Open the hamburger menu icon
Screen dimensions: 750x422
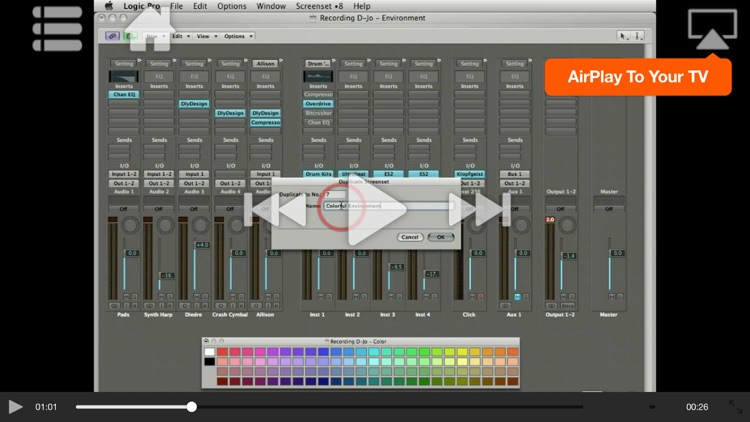point(57,29)
